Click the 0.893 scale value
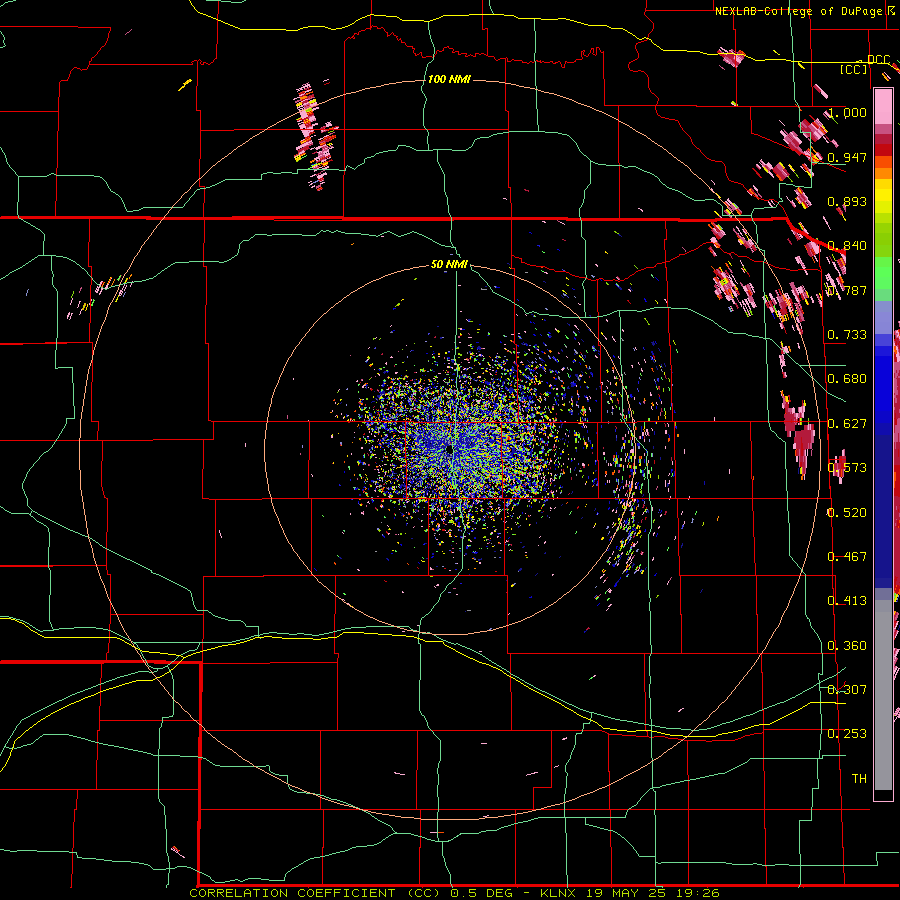The width and height of the screenshot is (900, 900). pos(847,201)
